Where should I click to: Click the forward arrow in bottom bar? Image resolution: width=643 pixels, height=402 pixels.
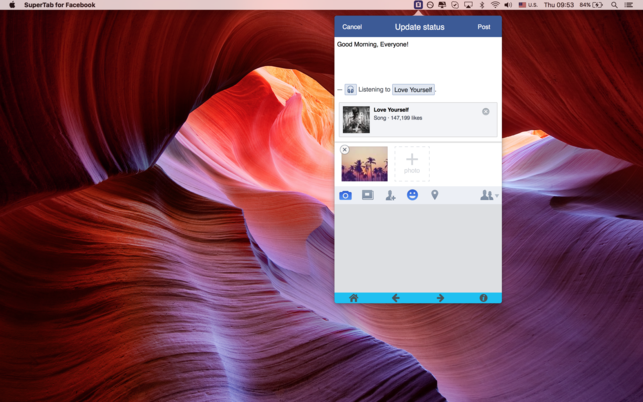click(440, 298)
